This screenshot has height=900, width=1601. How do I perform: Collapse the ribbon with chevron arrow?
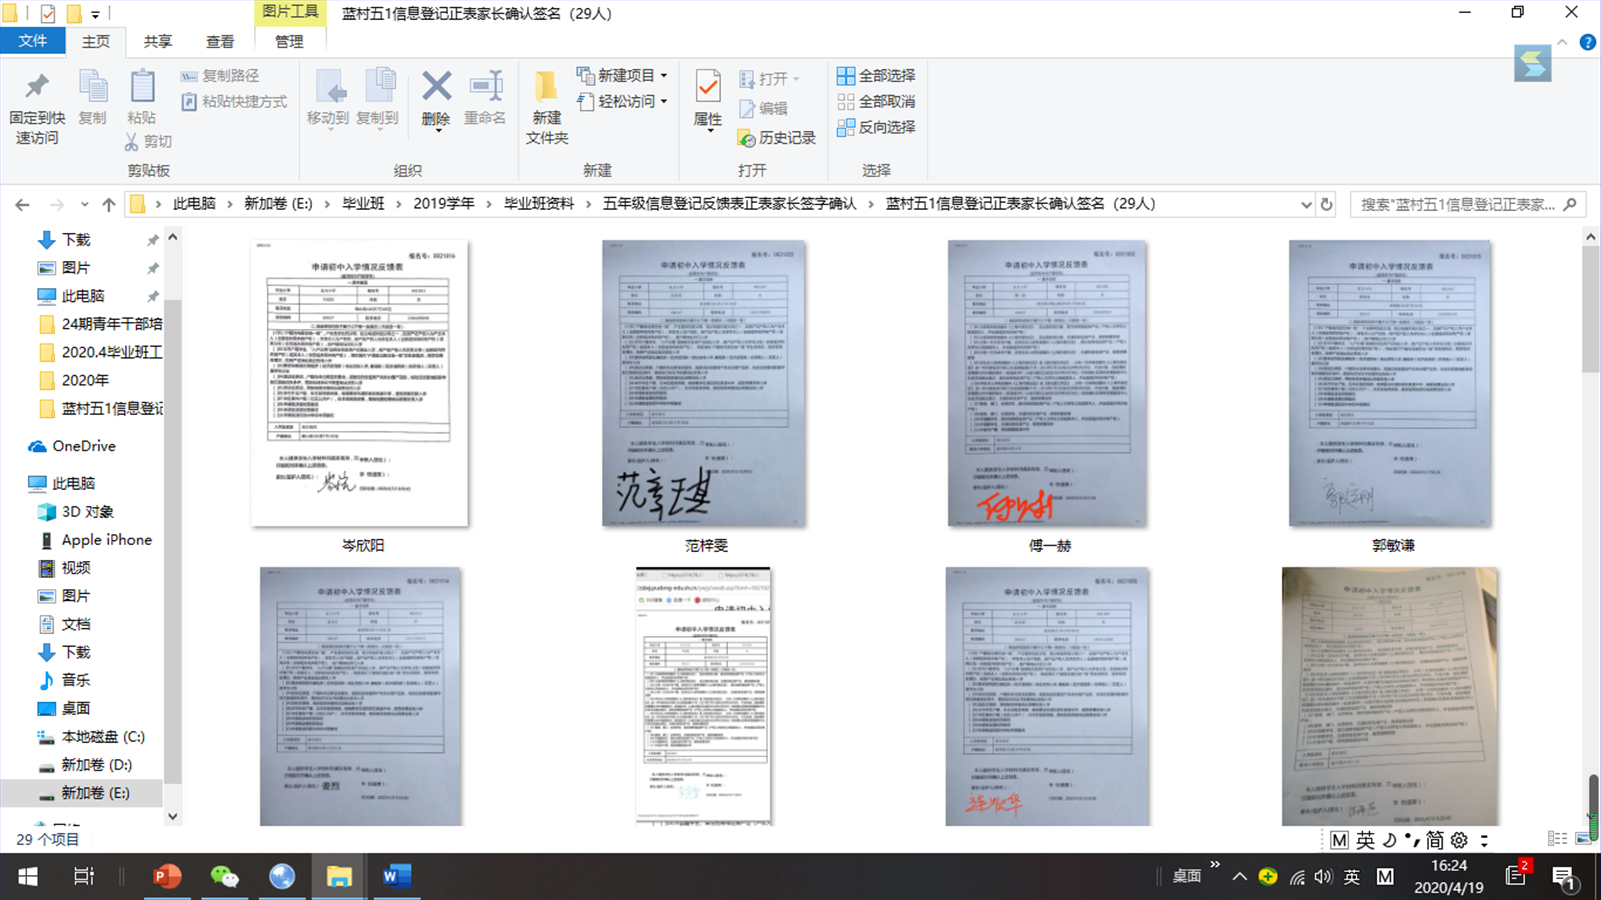tap(1561, 42)
